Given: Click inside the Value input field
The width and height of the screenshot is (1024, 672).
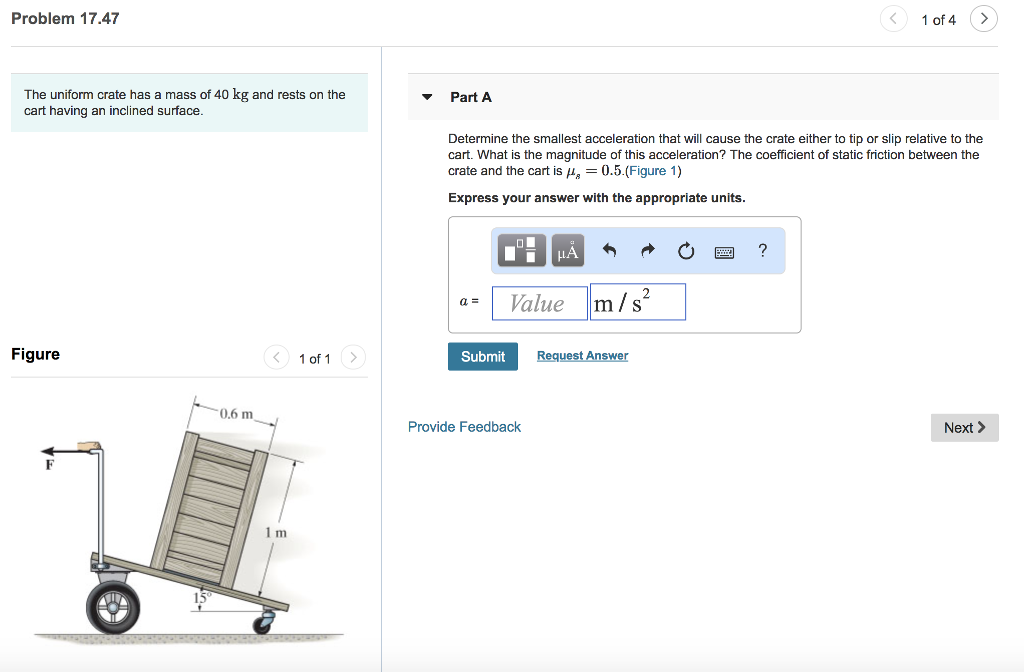Looking at the screenshot, I should tap(539, 301).
